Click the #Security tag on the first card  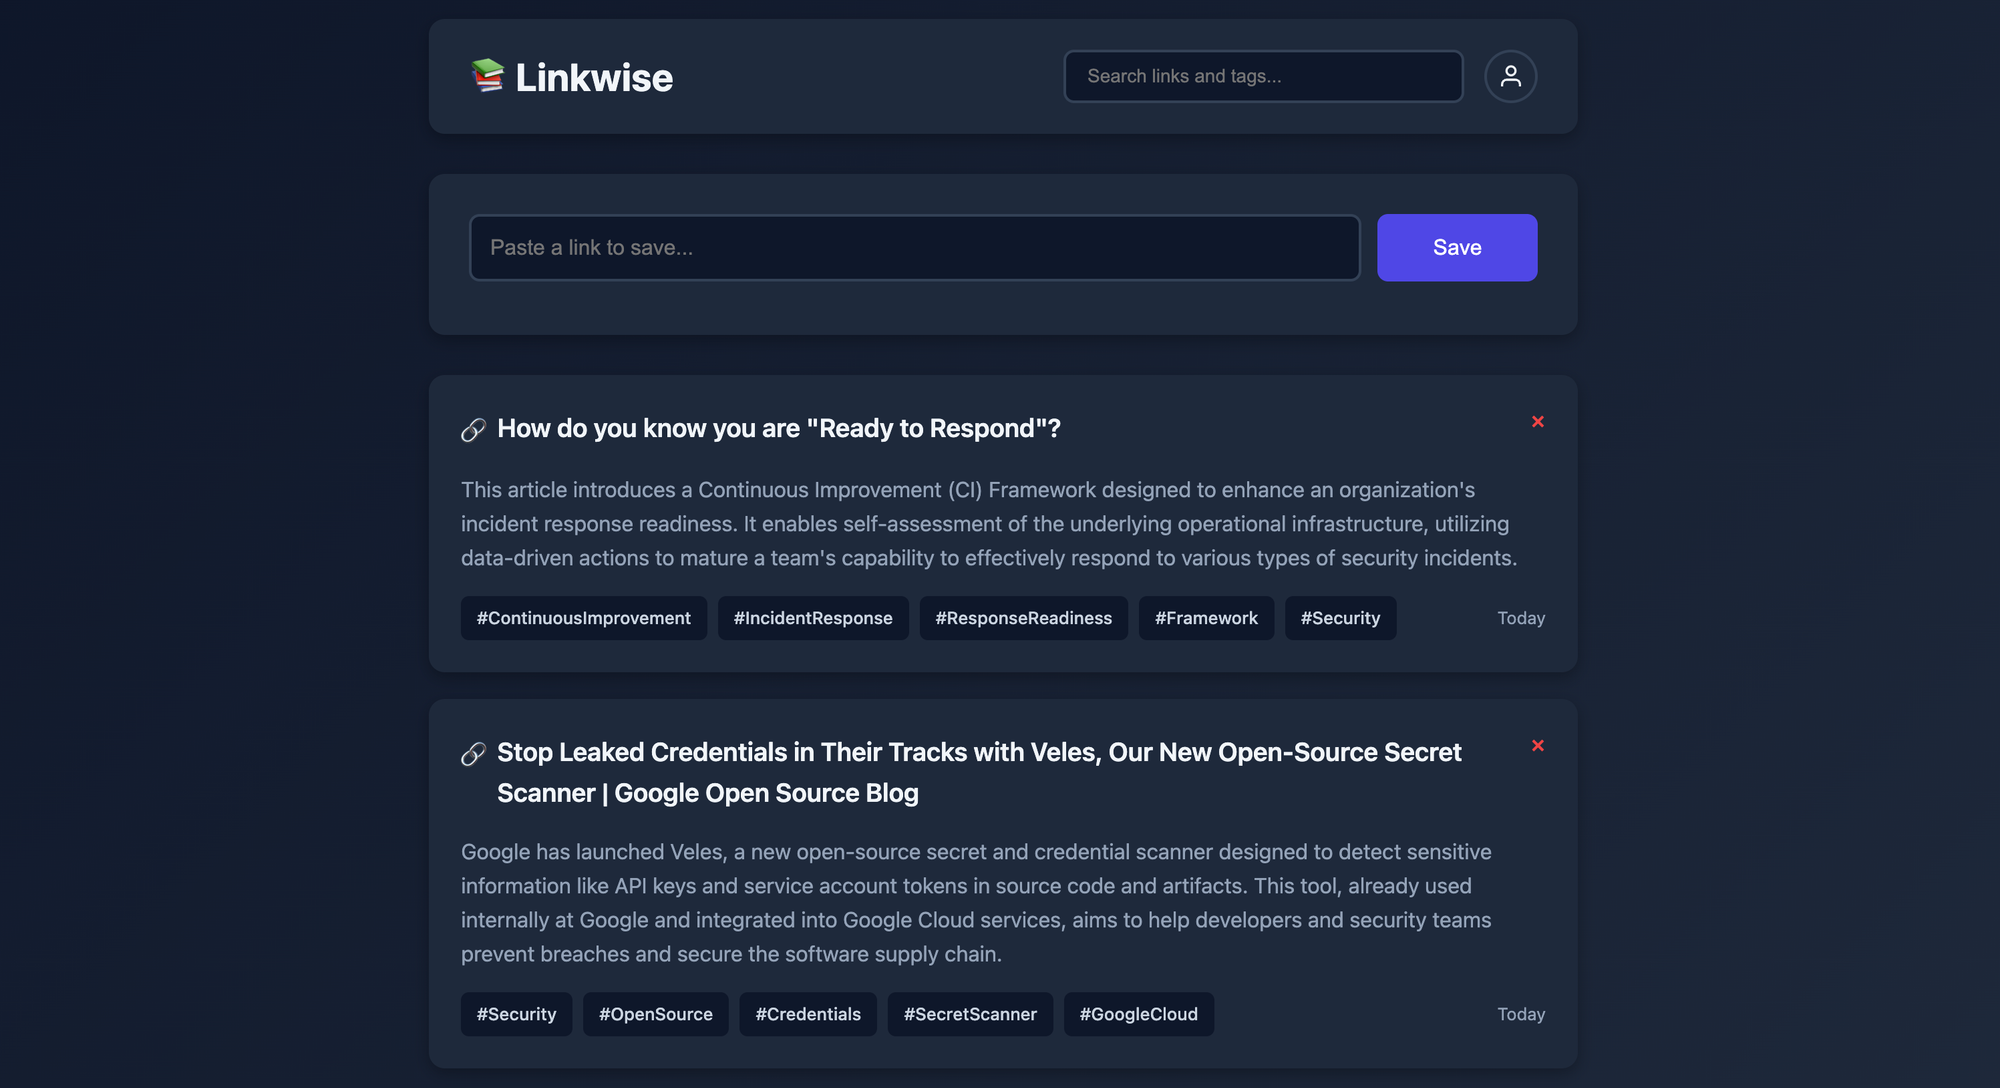1340,618
